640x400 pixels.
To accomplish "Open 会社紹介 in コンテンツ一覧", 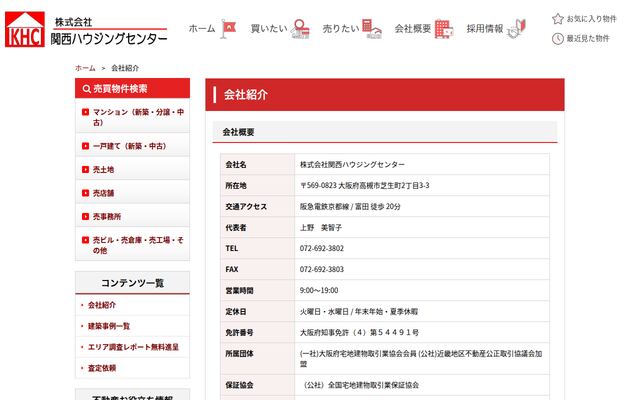I will click(102, 305).
